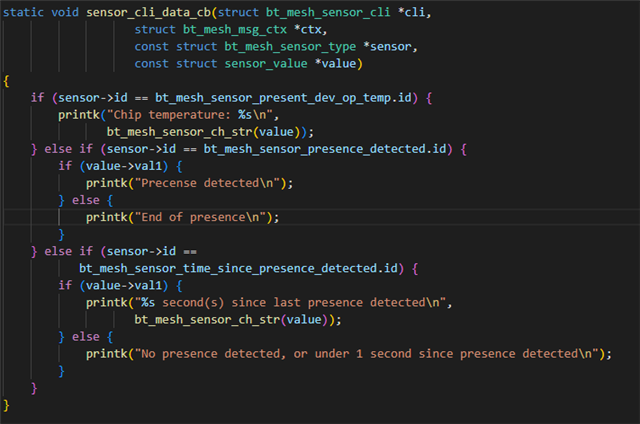Click bt_mesh_sensor_presence_detected.id in the else-if condition
640x424 pixels.
coord(325,149)
